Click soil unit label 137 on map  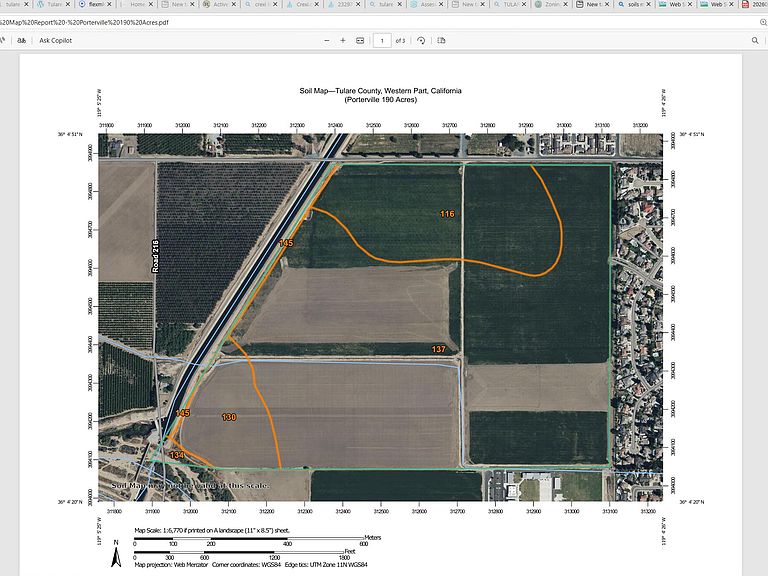[439, 349]
